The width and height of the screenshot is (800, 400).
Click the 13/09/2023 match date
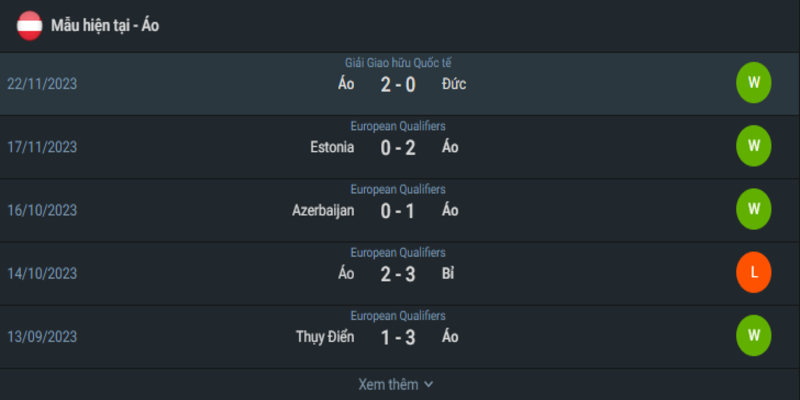point(42,337)
